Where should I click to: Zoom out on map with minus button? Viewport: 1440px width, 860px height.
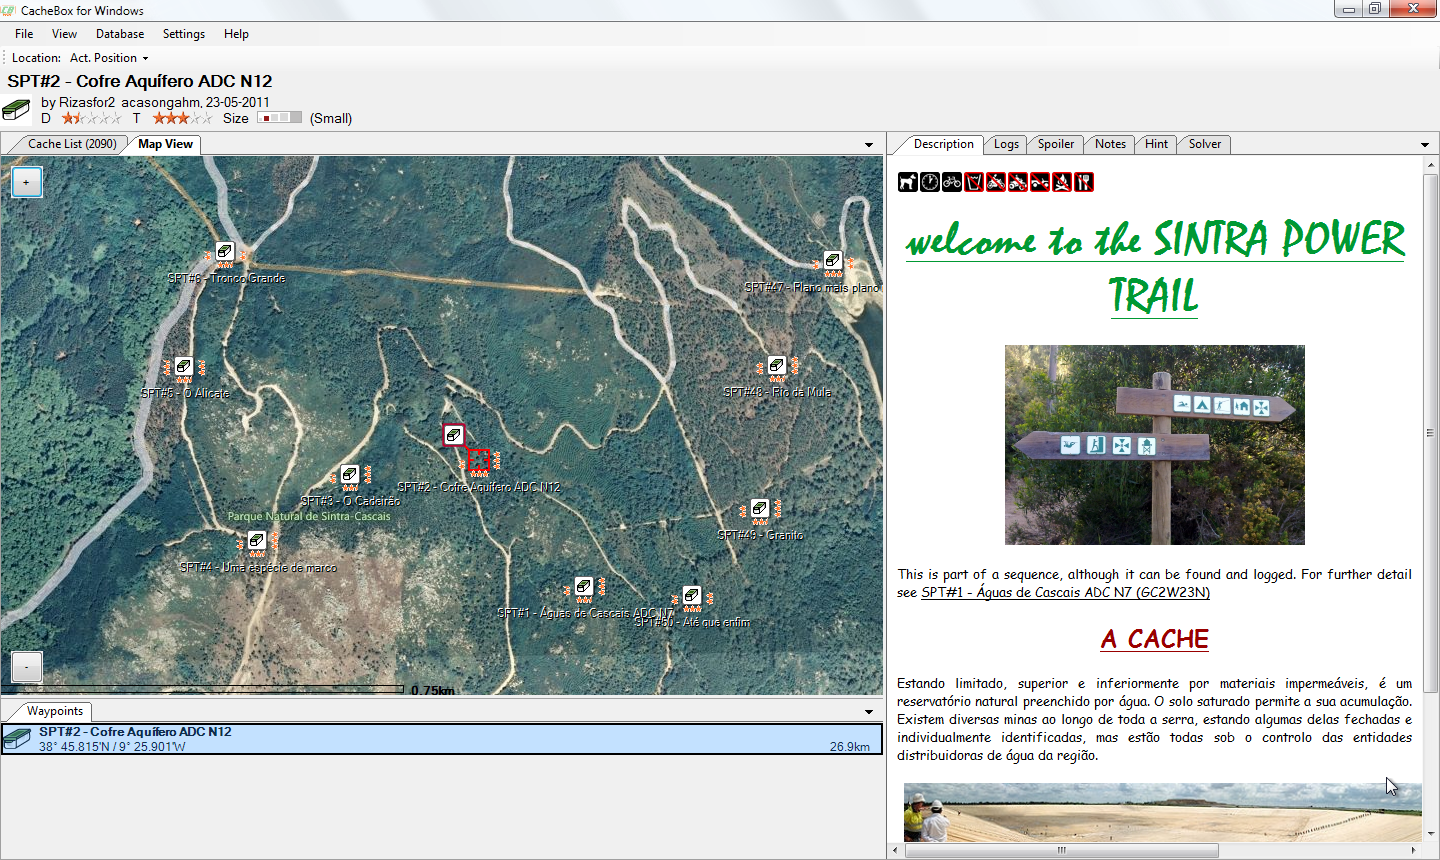[27, 666]
